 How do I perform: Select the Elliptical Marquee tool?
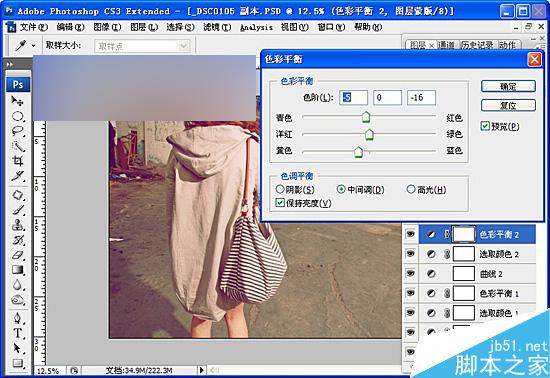(x=17, y=116)
